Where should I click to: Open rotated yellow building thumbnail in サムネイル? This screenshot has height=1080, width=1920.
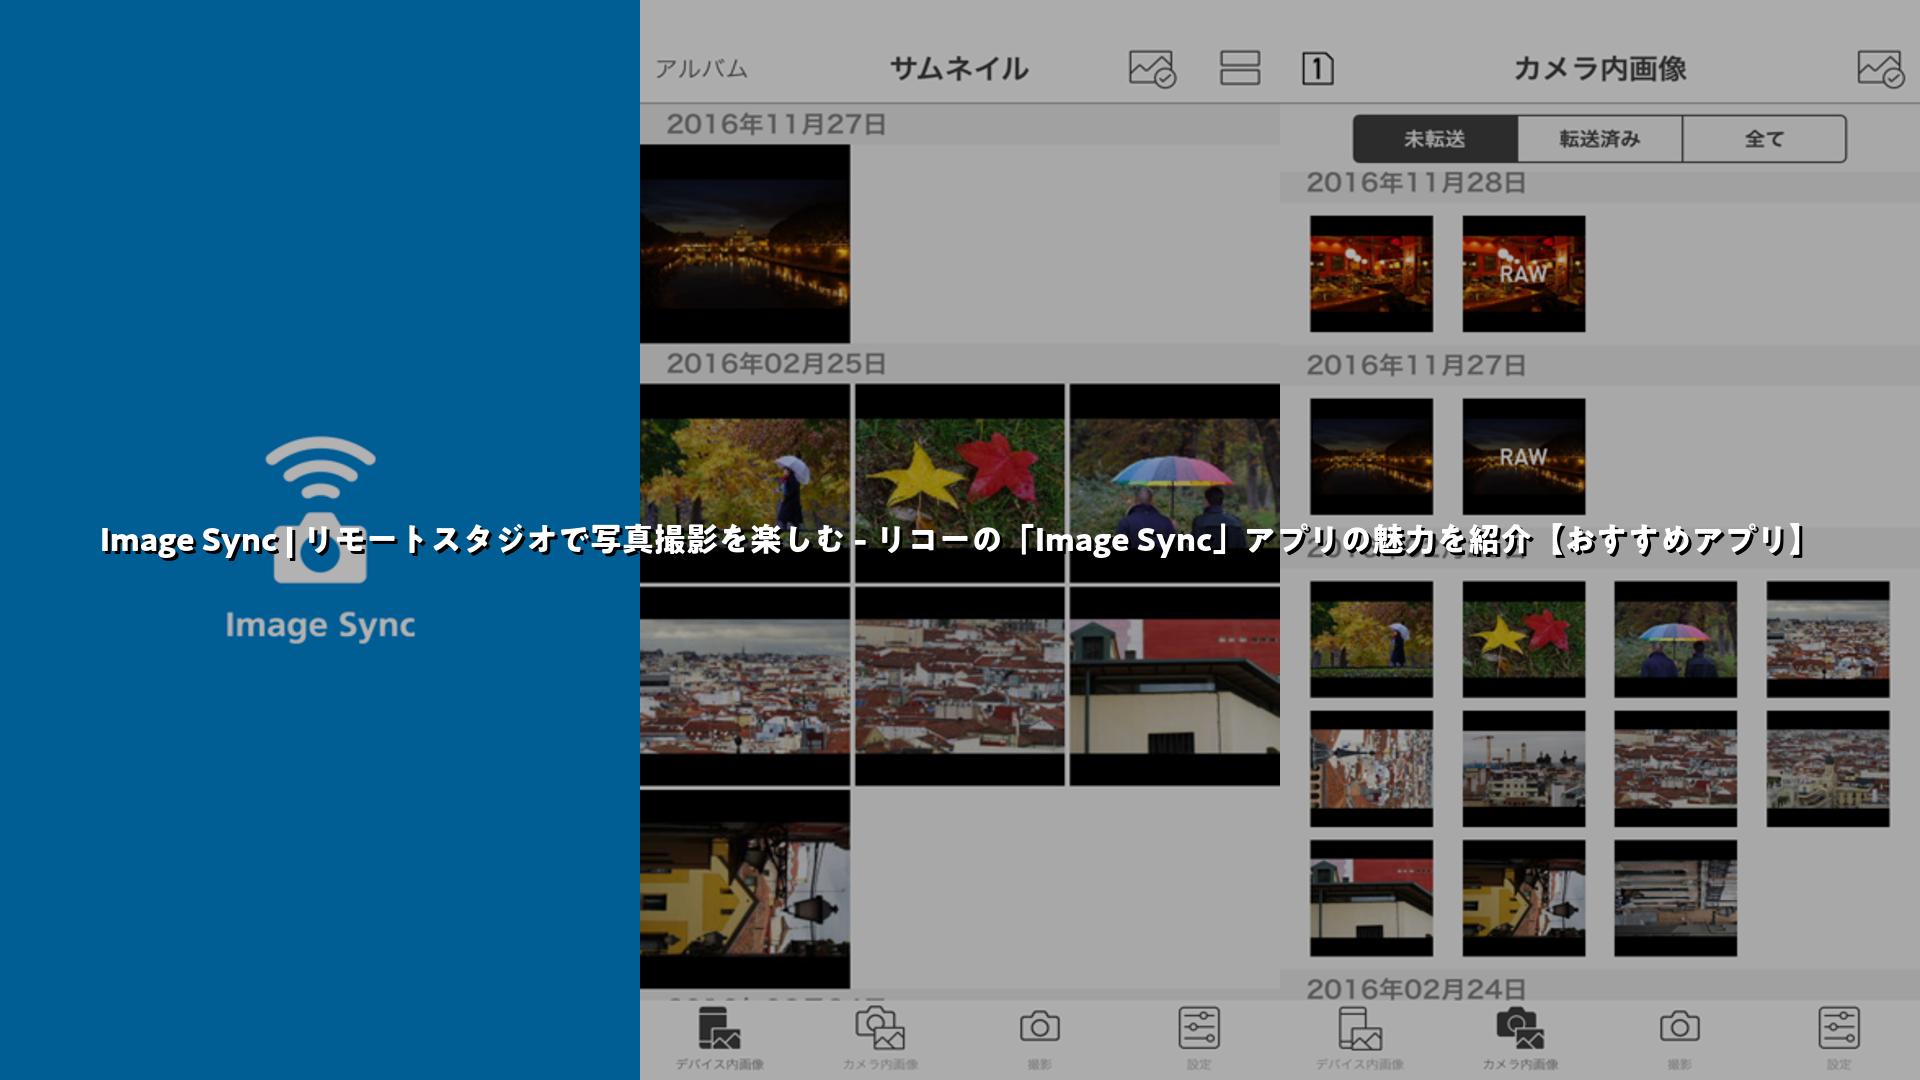tap(745, 889)
